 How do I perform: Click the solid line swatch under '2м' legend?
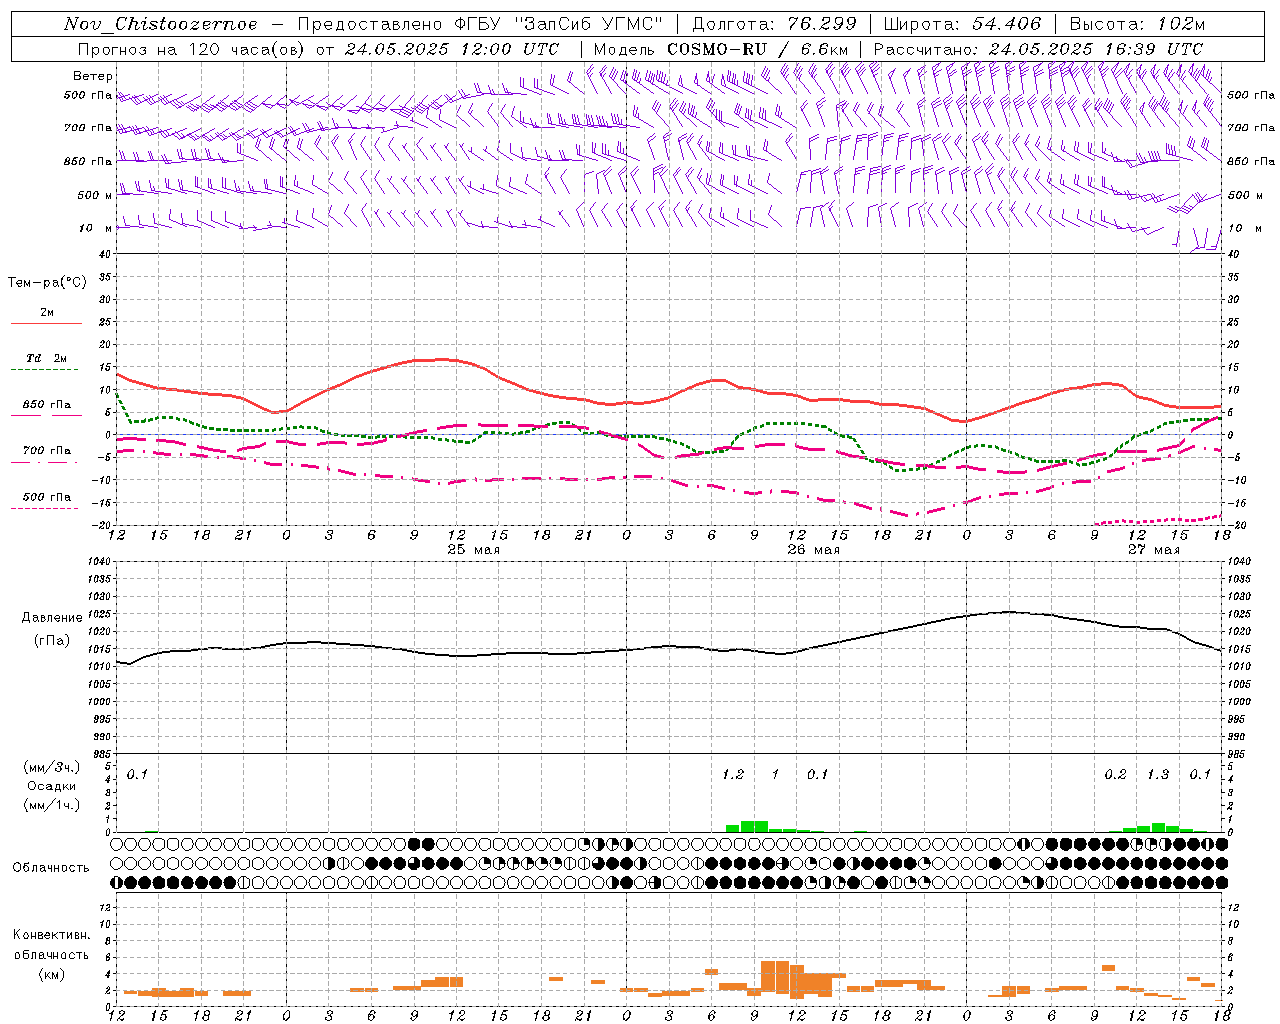[46, 323]
